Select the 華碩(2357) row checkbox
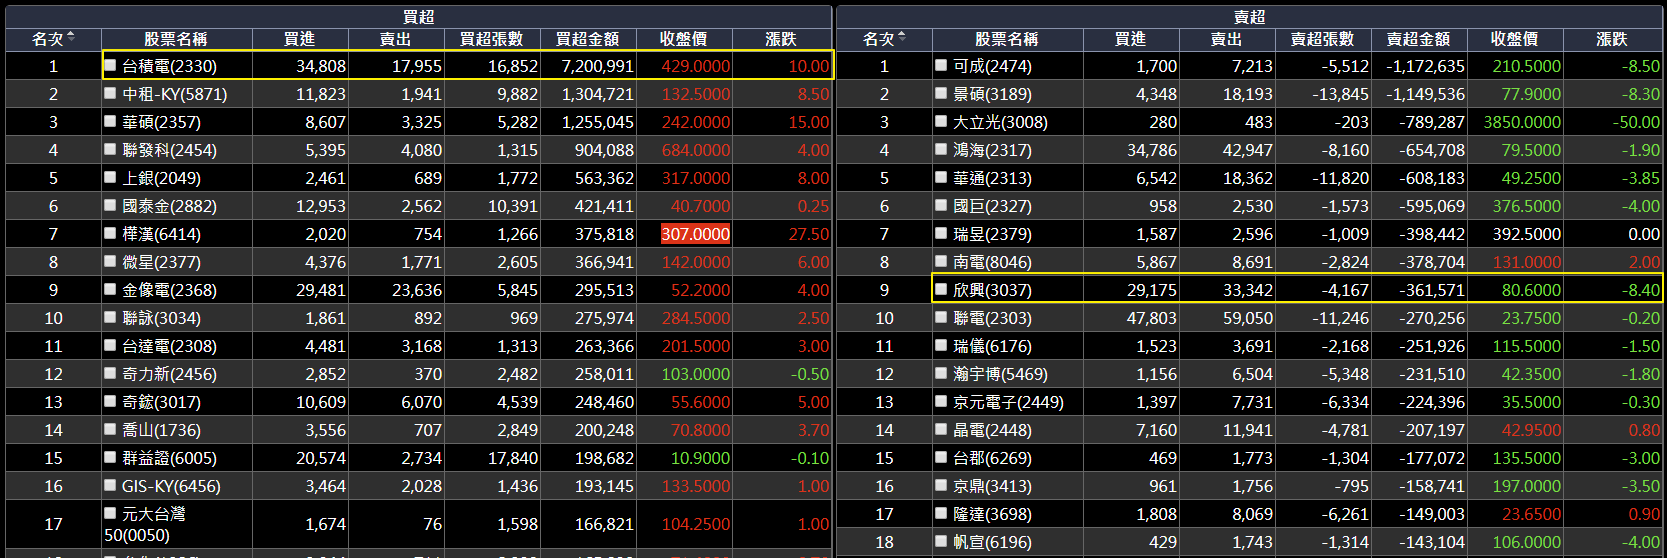 111,121
